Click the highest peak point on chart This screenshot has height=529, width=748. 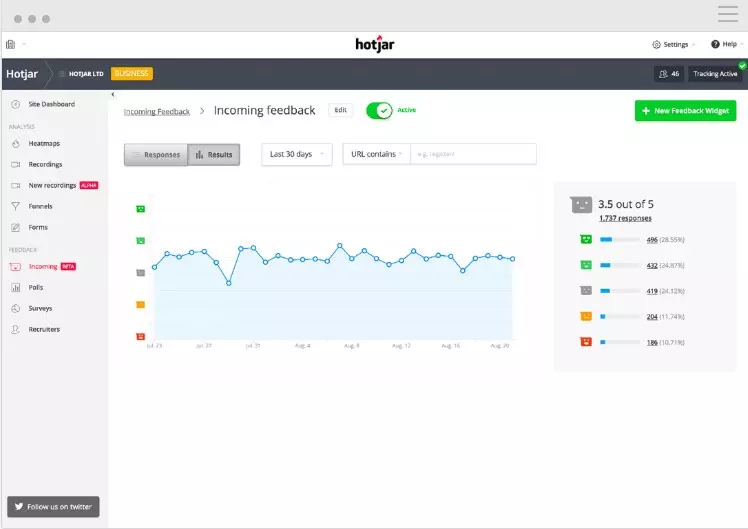click(x=340, y=246)
